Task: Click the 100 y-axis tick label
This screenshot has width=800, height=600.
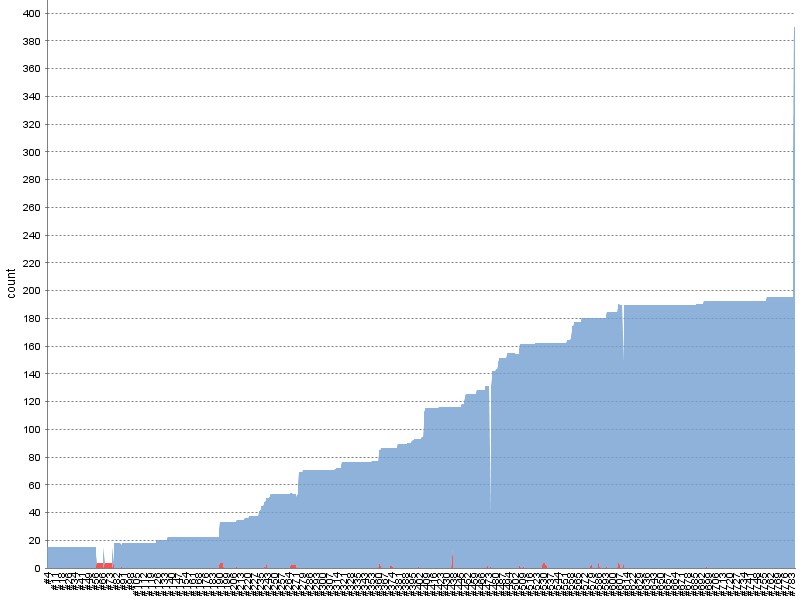Action: click(31, 430)
